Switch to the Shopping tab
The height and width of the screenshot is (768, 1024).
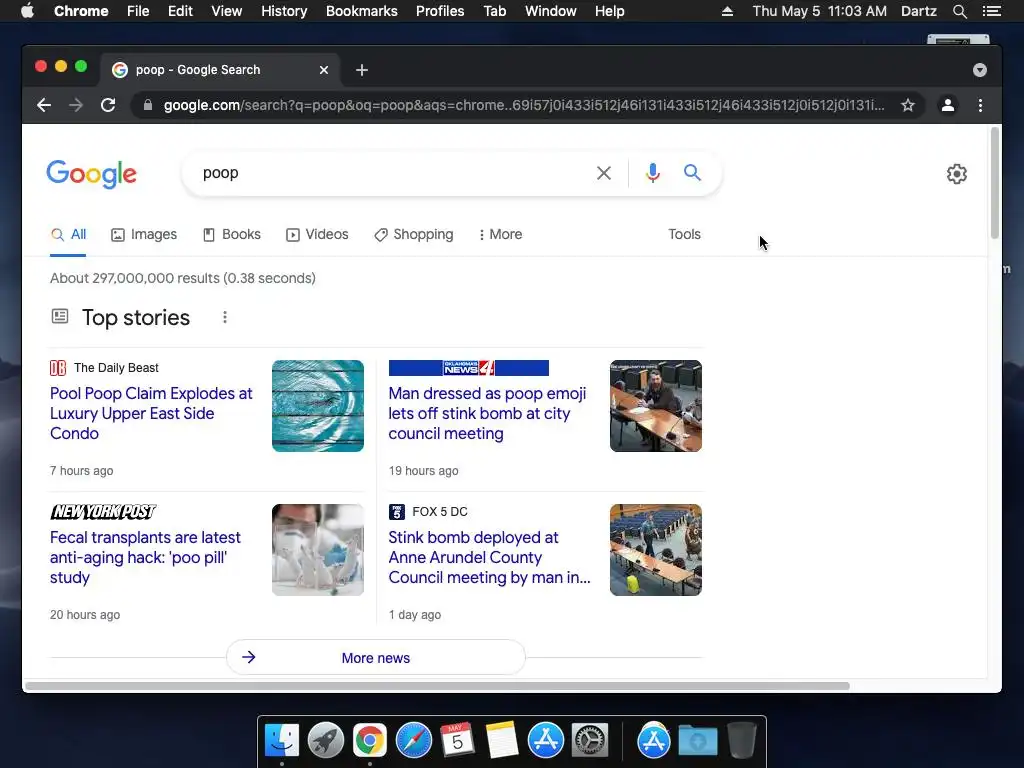click(x=413, y=234)
